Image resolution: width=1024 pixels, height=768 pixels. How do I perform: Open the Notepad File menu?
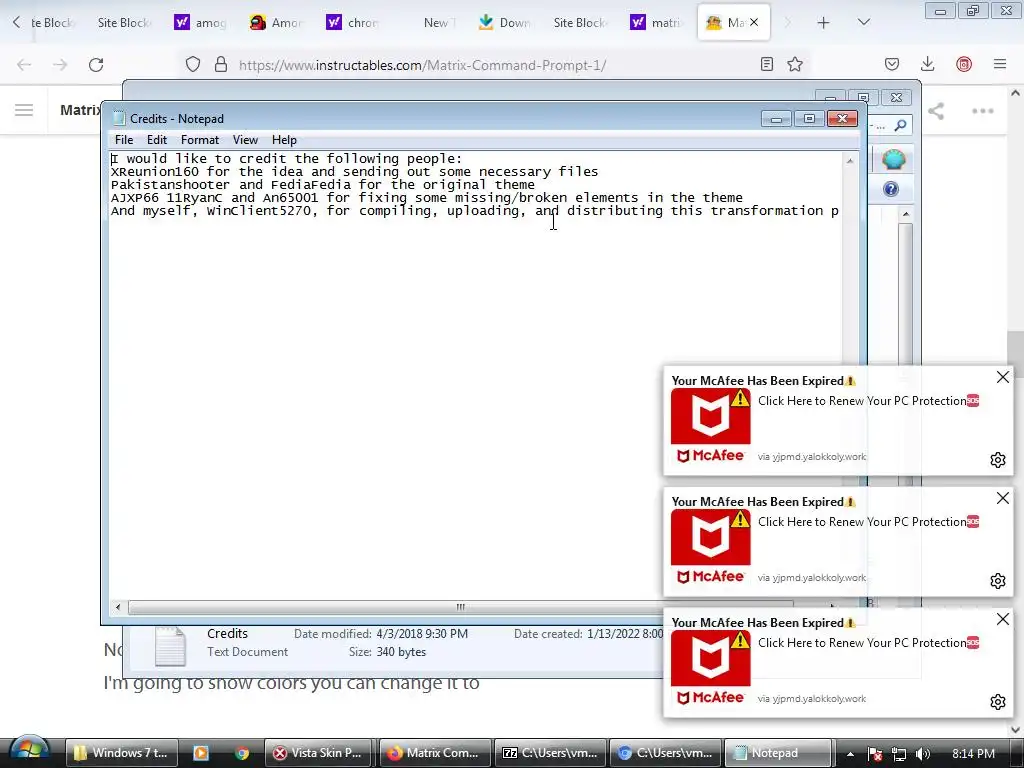click(123, 140)
